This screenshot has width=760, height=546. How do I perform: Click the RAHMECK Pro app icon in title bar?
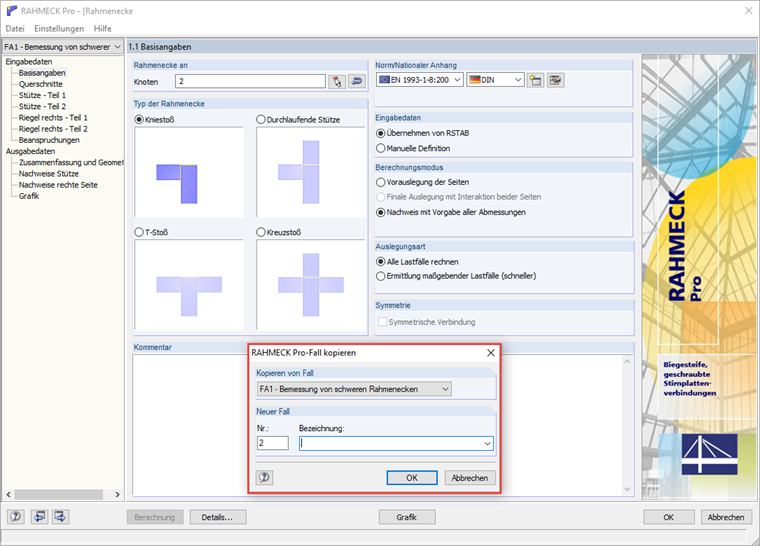click(11, 11)
